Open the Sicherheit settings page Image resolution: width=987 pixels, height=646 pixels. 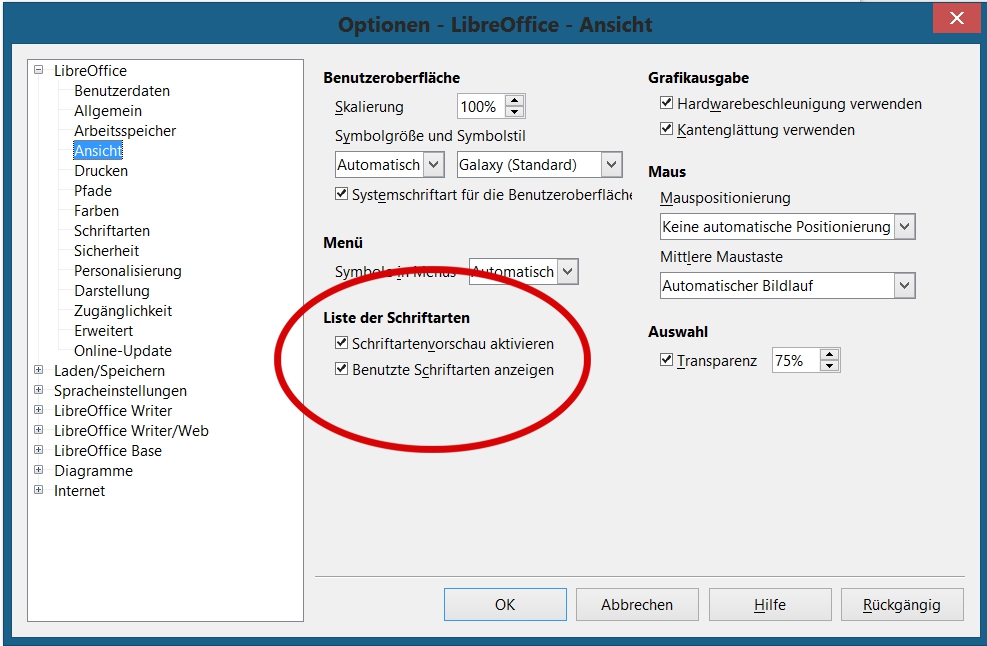pyautogui.click(x=106, y=251)
